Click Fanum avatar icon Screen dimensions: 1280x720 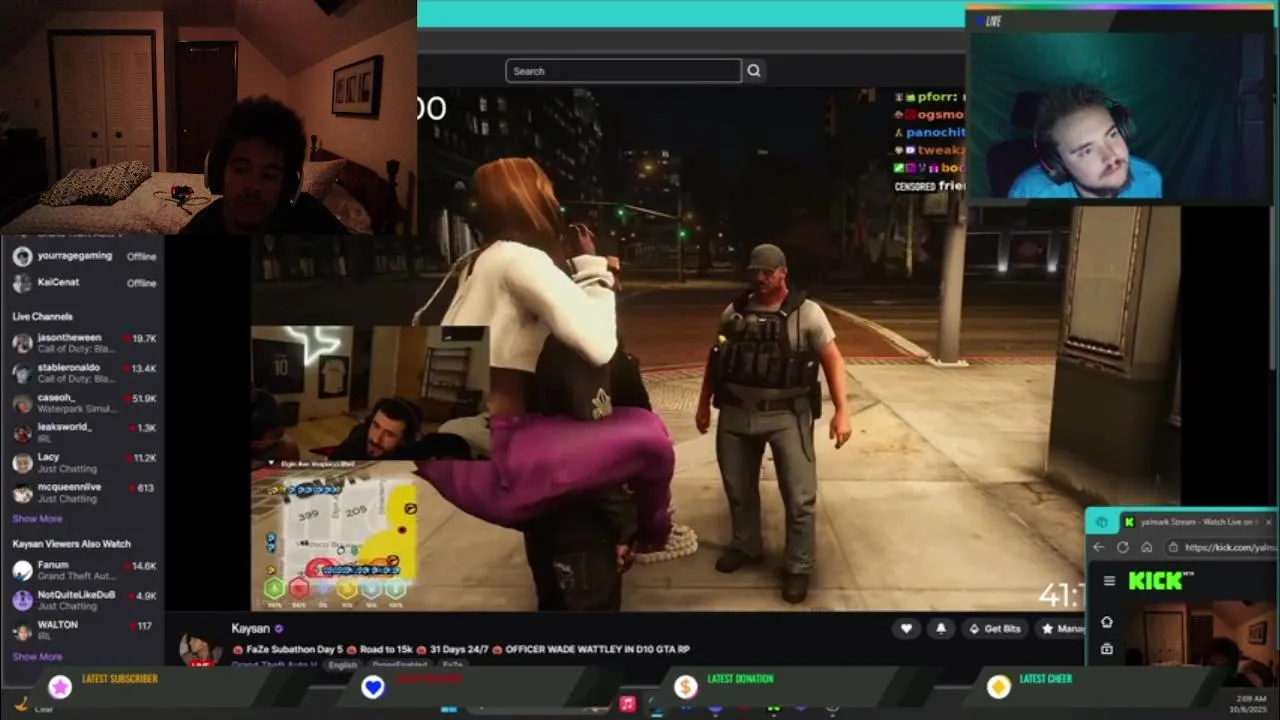tap(22, 570)
